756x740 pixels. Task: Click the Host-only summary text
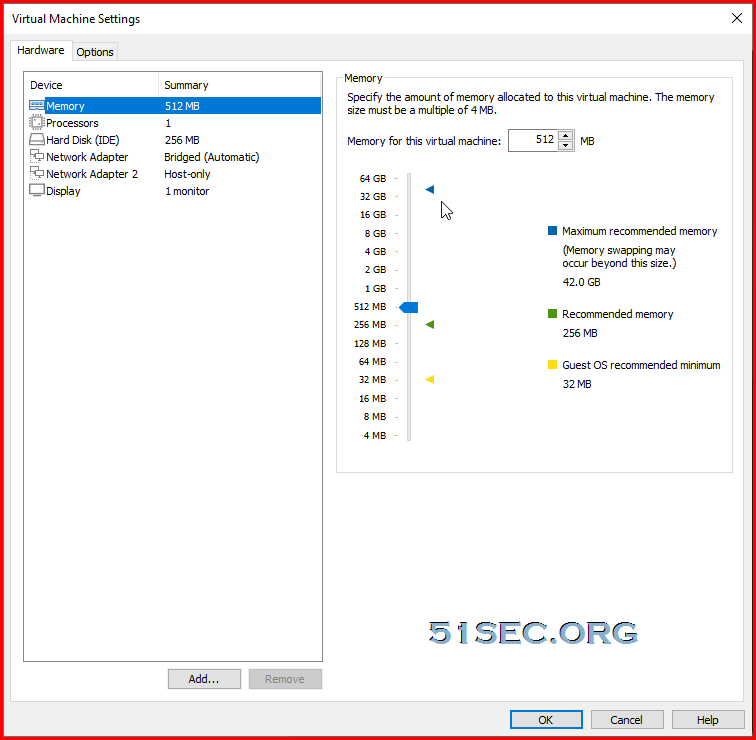188,174
